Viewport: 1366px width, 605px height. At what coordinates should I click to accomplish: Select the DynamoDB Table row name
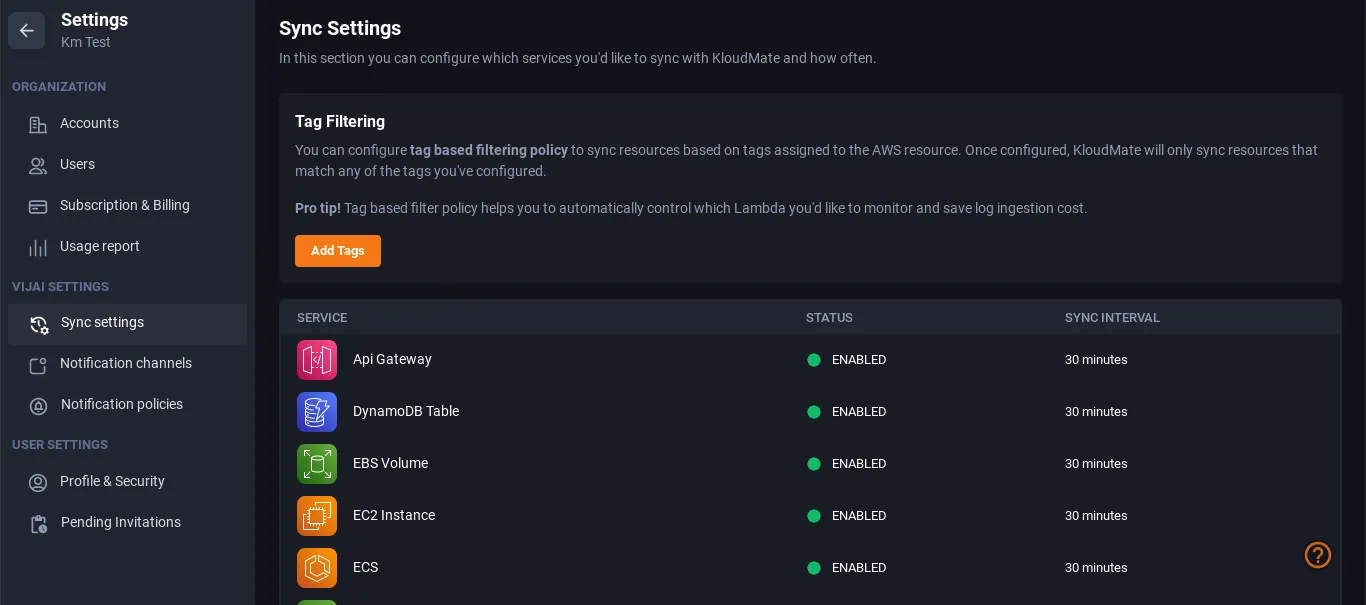[x=406, y=411]
